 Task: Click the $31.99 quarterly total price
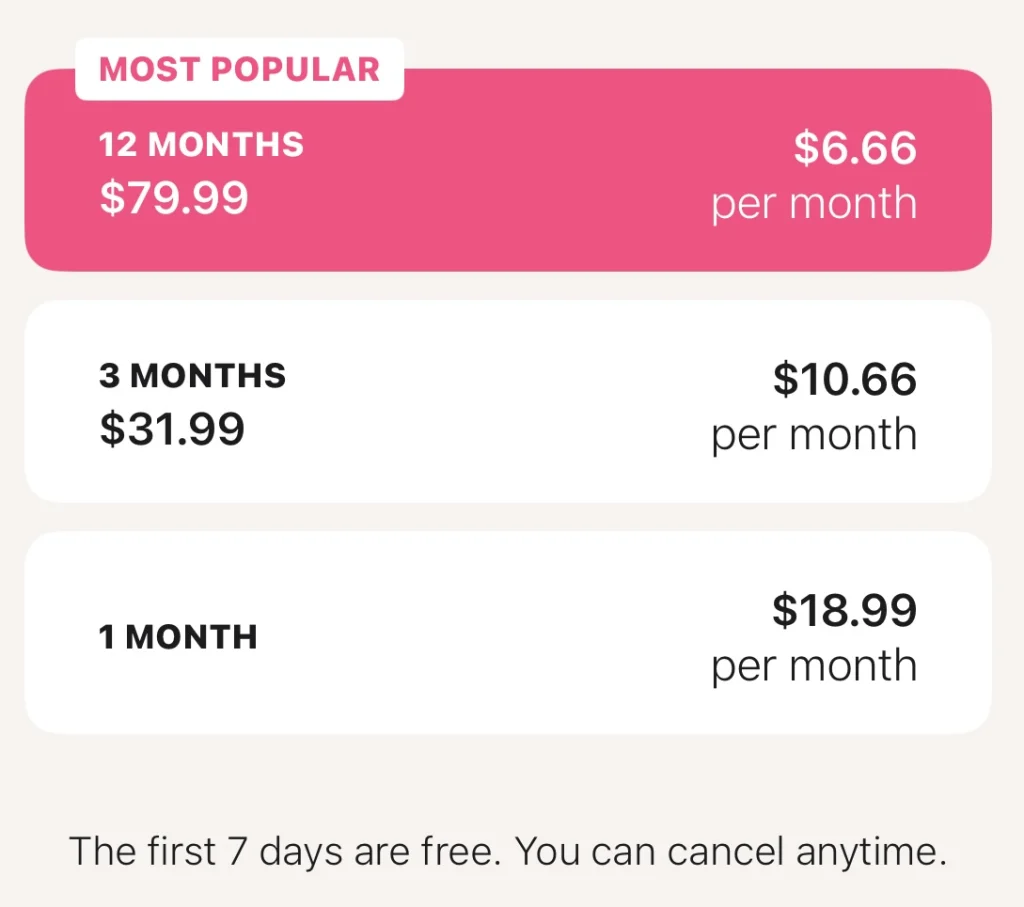point(172,429)
